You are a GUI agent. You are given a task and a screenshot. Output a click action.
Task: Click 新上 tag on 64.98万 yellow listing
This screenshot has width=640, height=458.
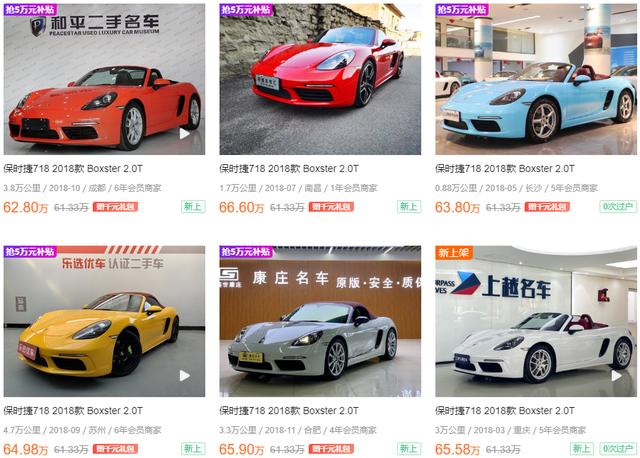[193, 449]
